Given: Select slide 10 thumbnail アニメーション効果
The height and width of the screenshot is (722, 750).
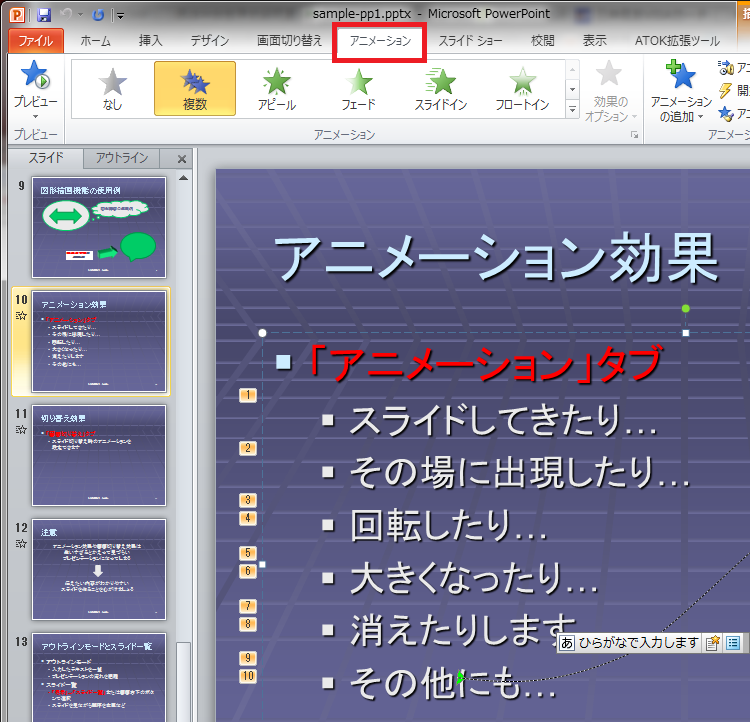Looking at the screenshot, I should pos(99,342).
